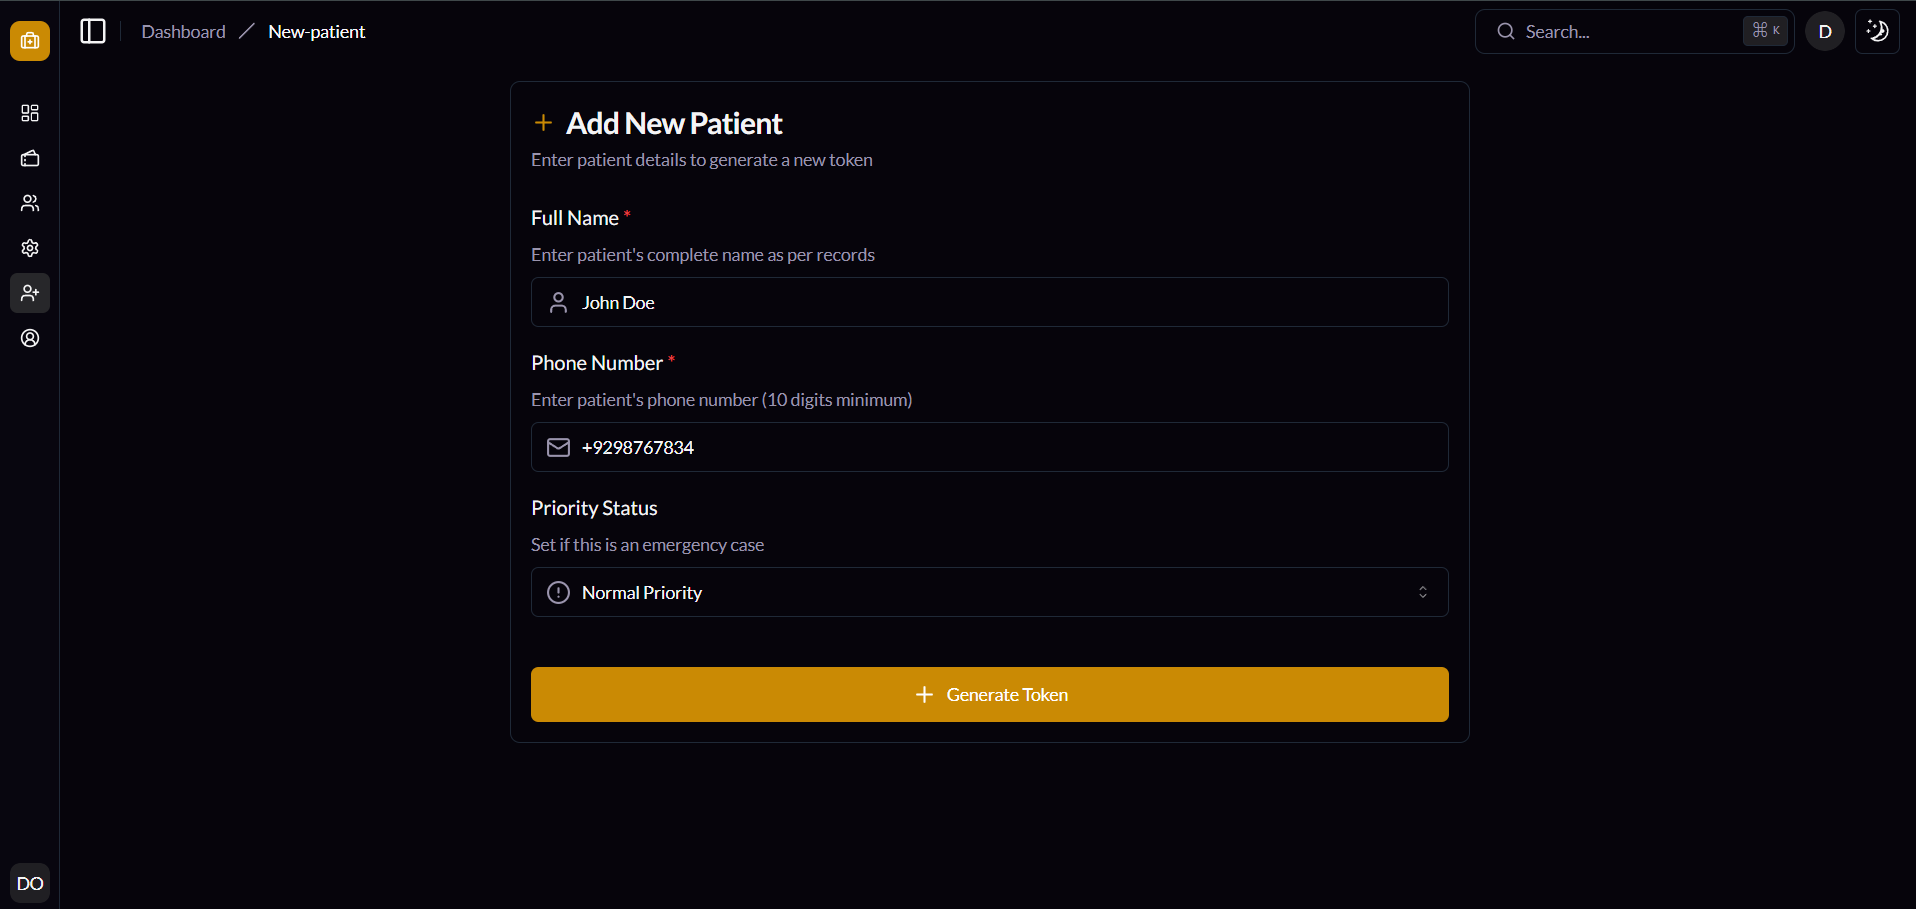This screenshot has width=1916, height=909.
Task: Toggle the sidebar panel
Action: pyautogui.click(x=93, y=31)
